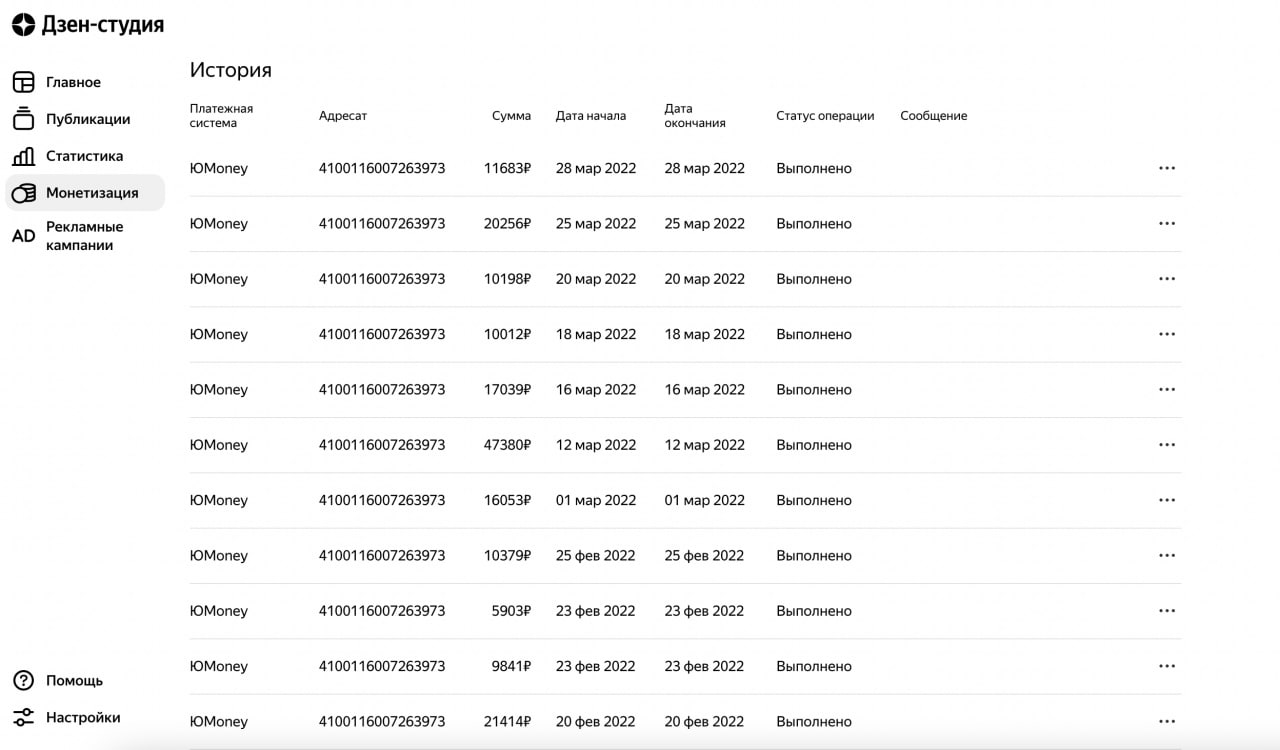1280x750 pixels.
Task: Go to the Публикации section
Action: (x=88, y=119)
